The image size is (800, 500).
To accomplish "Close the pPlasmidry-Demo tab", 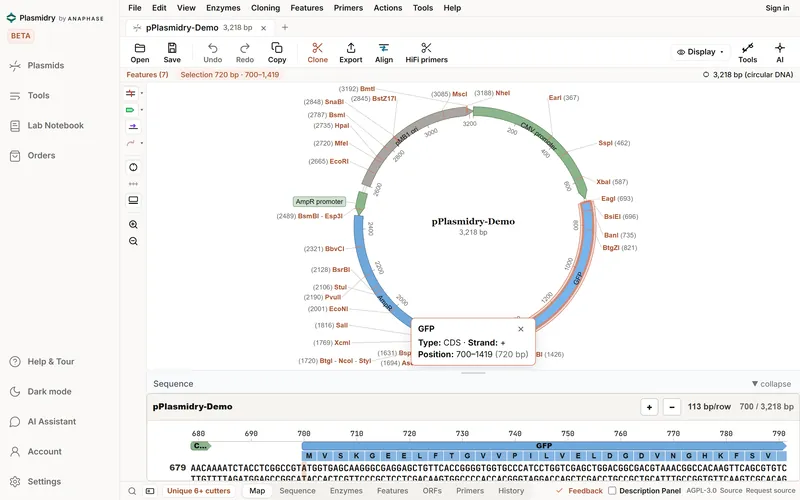I will pos(263,28).
